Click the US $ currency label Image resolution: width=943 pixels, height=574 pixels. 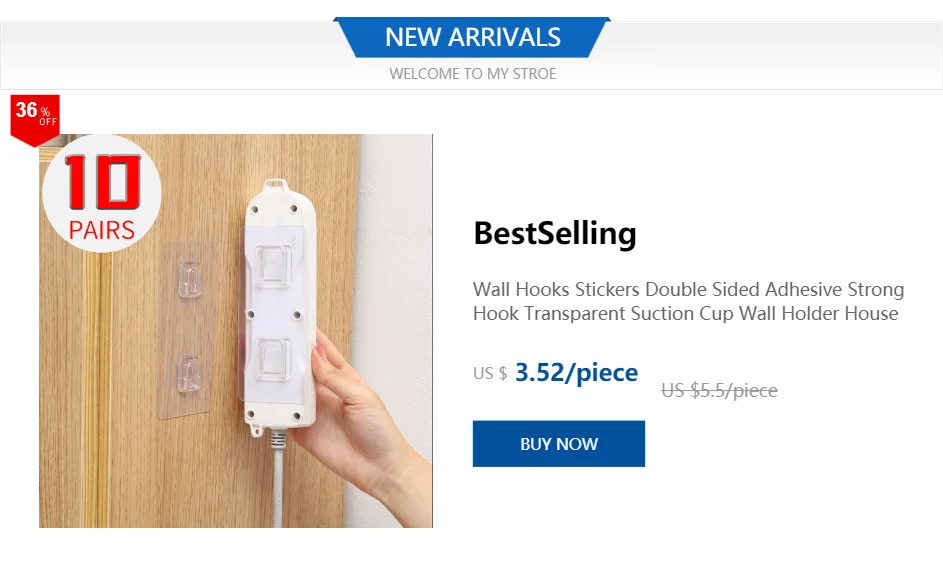[490, 374]
